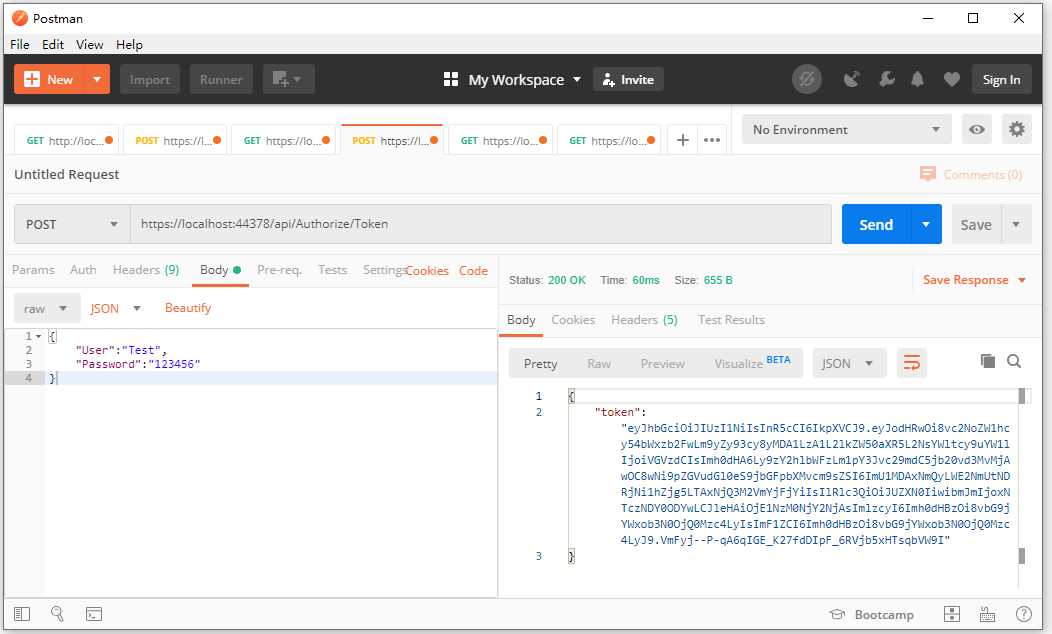The height and width of the screenshot is (634, 1052).
Task: Switch to the second tab, POST https://l...
Action: click(175, 140)
